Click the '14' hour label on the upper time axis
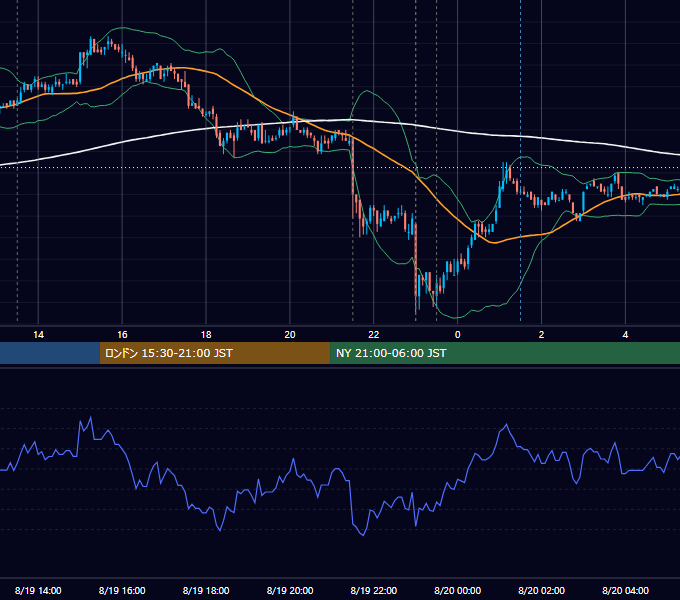 coord(38,335)
